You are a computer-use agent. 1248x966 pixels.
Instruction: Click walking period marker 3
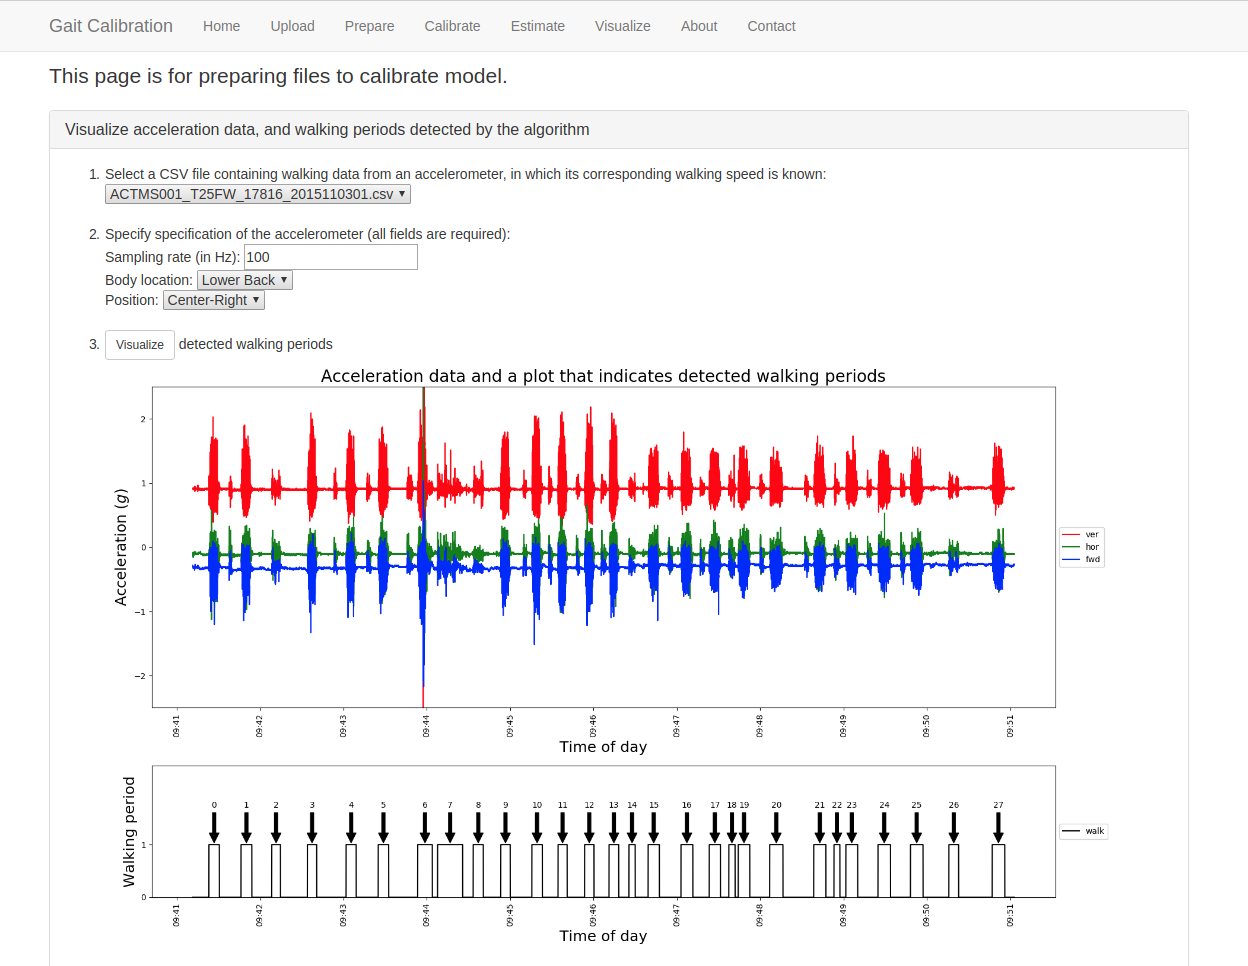[312, 823]
